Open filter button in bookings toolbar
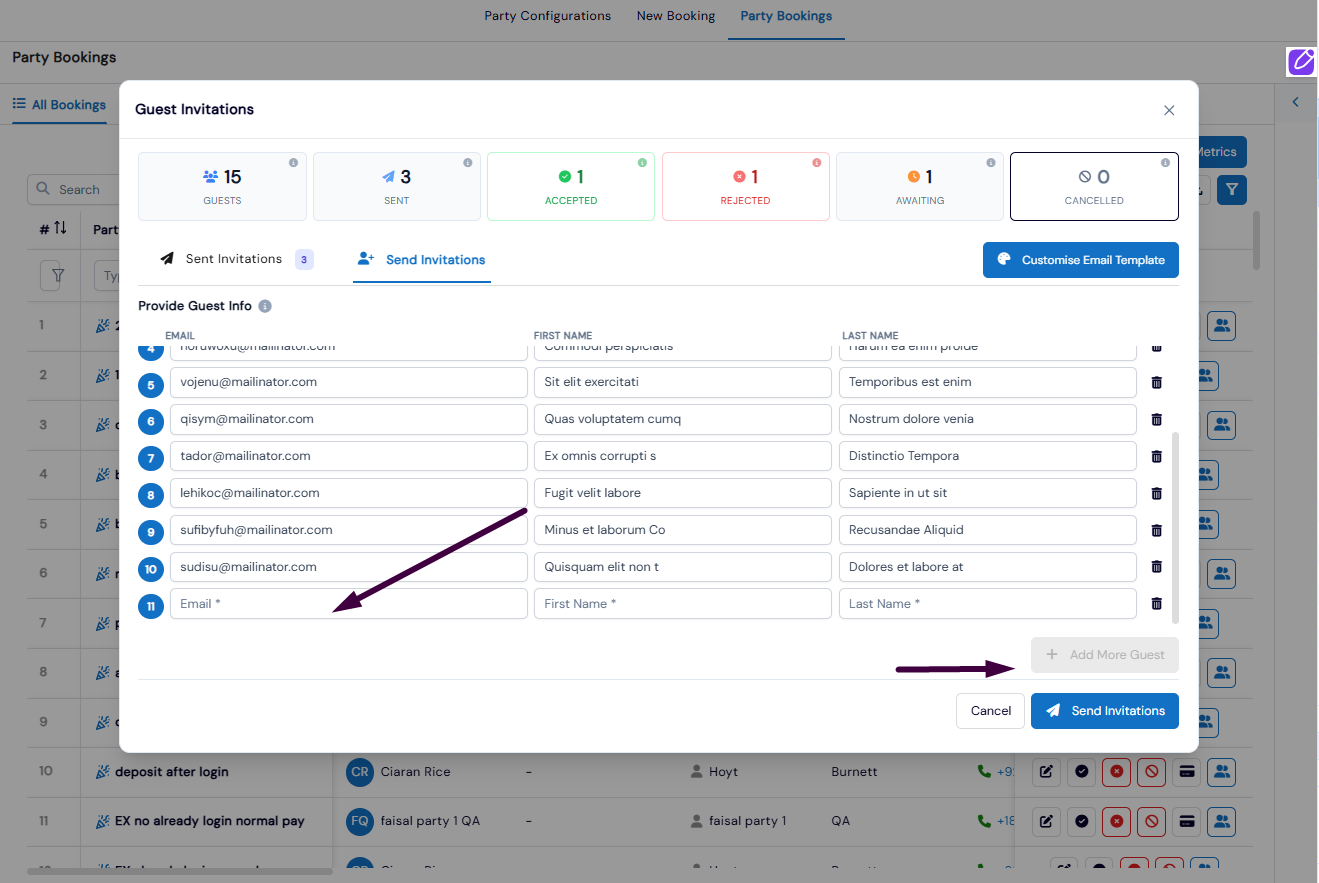1319x883 pixels. [1232, 189]
